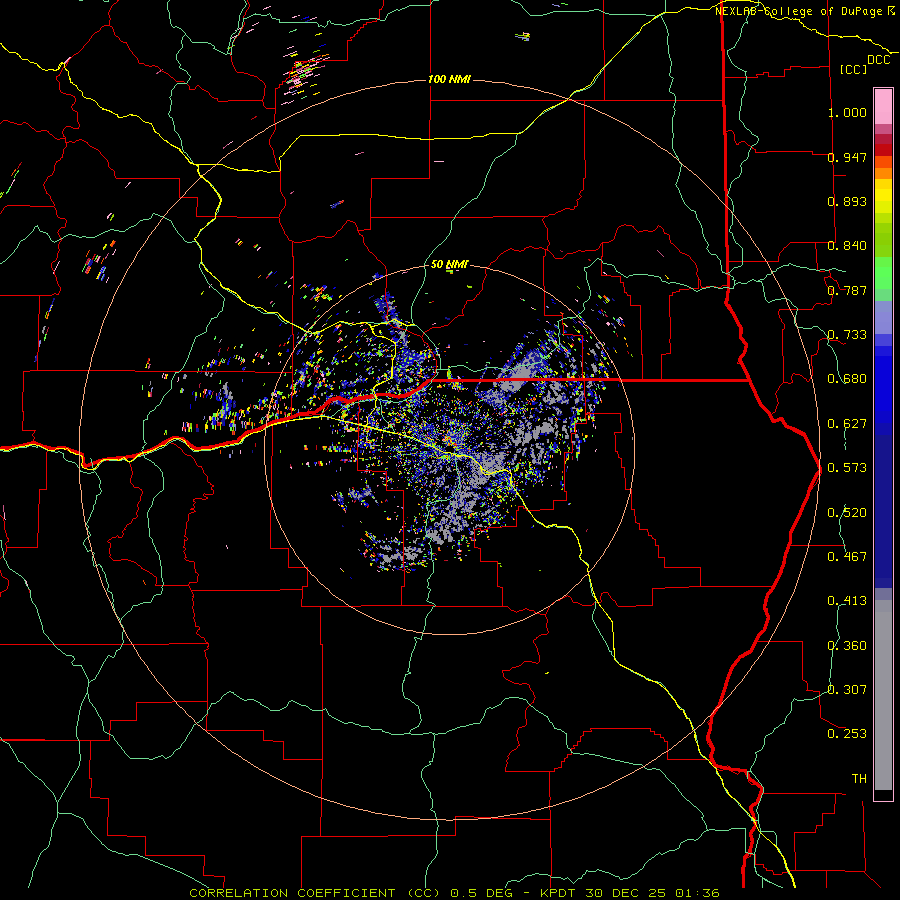The width and height of the screenshot is (900, 900).
Task: Select the 0.733 legend value
Action: [x=847, y=335]
